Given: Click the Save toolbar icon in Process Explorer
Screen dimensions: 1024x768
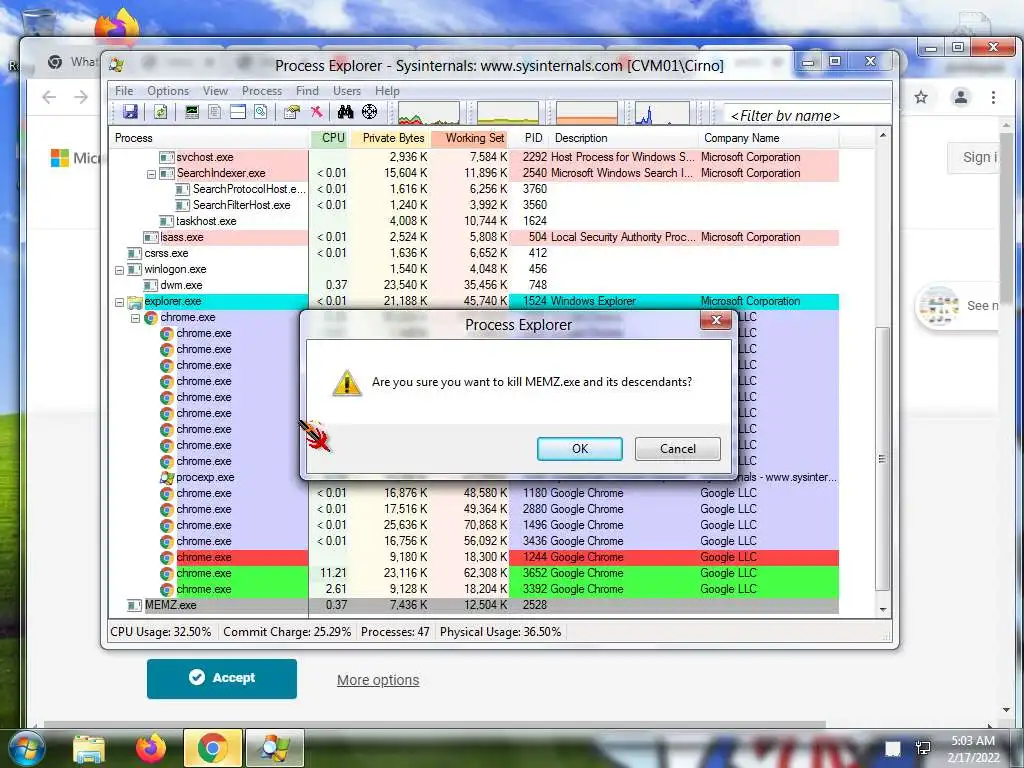Looking at the screenshot, I should point(130,112).
